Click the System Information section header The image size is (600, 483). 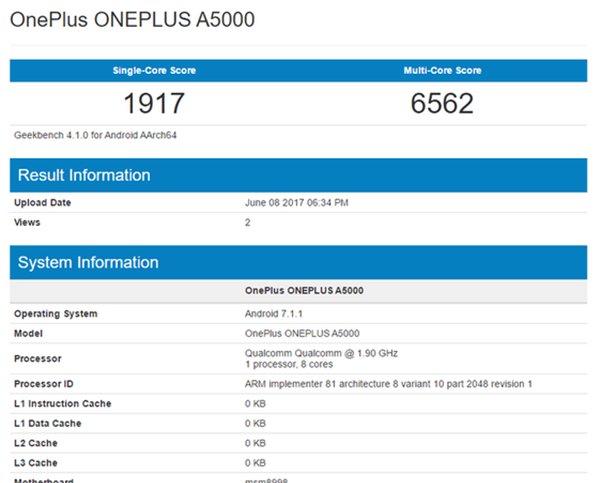[x=88, y=263]
